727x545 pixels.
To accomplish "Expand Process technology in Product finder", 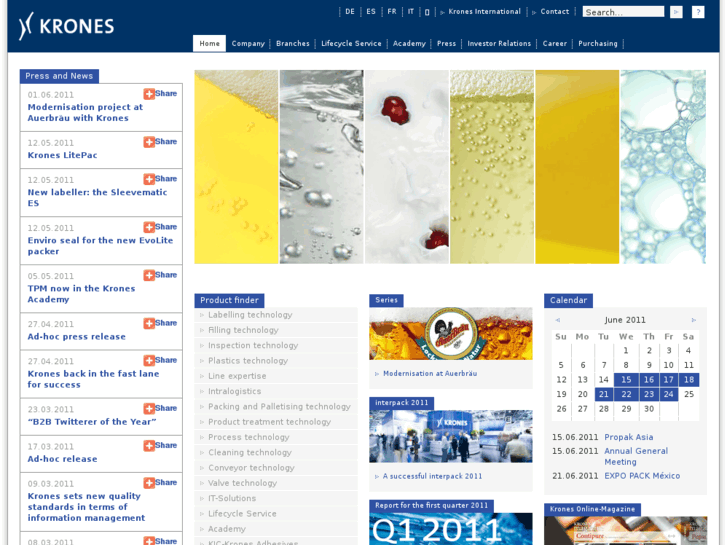I will click(x=276, y=437).
